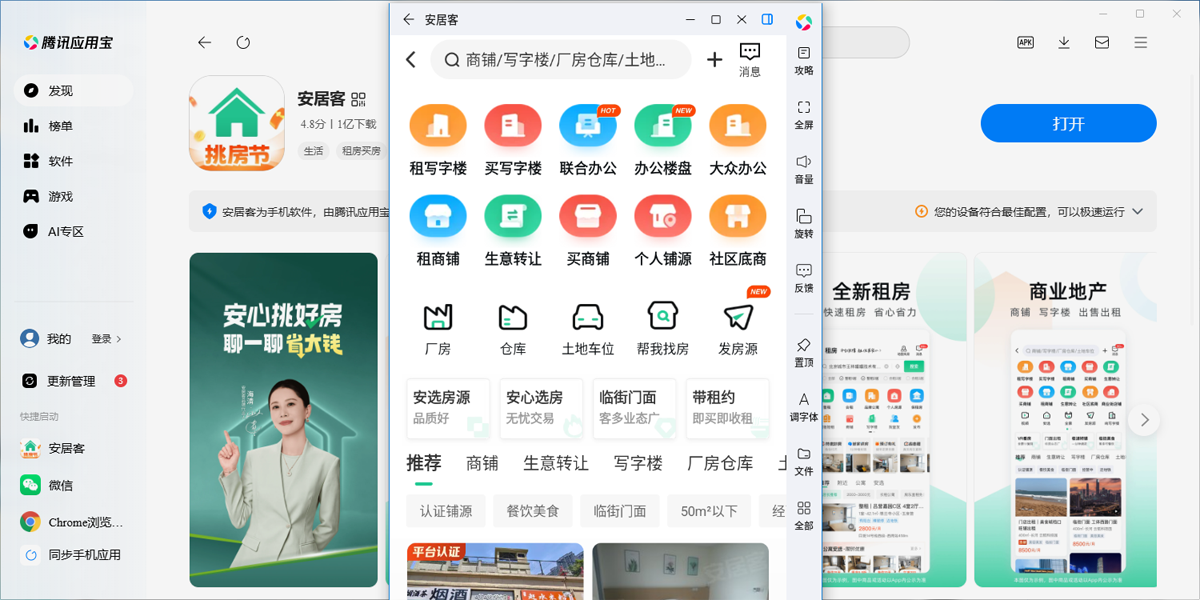The image size is (1200, 600).
Task: Select 发现 in the left sidebar
Action: click(73, 91)
